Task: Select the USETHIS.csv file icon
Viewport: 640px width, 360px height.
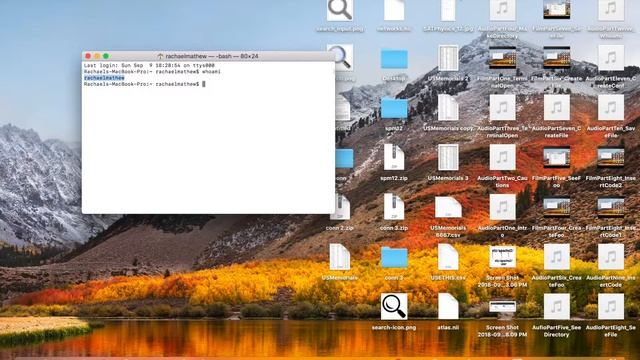Action: coord(448,257)
